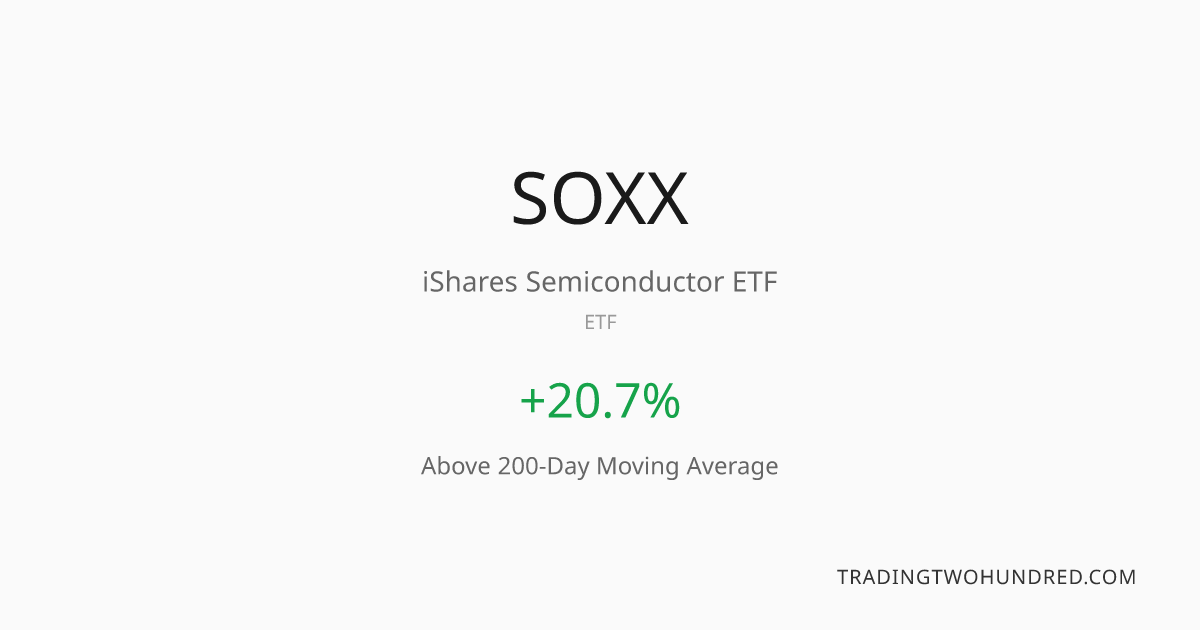Image resolution: width=1200 pixels, height=630 pixels.
Task: Click the word Semiconductor
Action: pos(623,282)
